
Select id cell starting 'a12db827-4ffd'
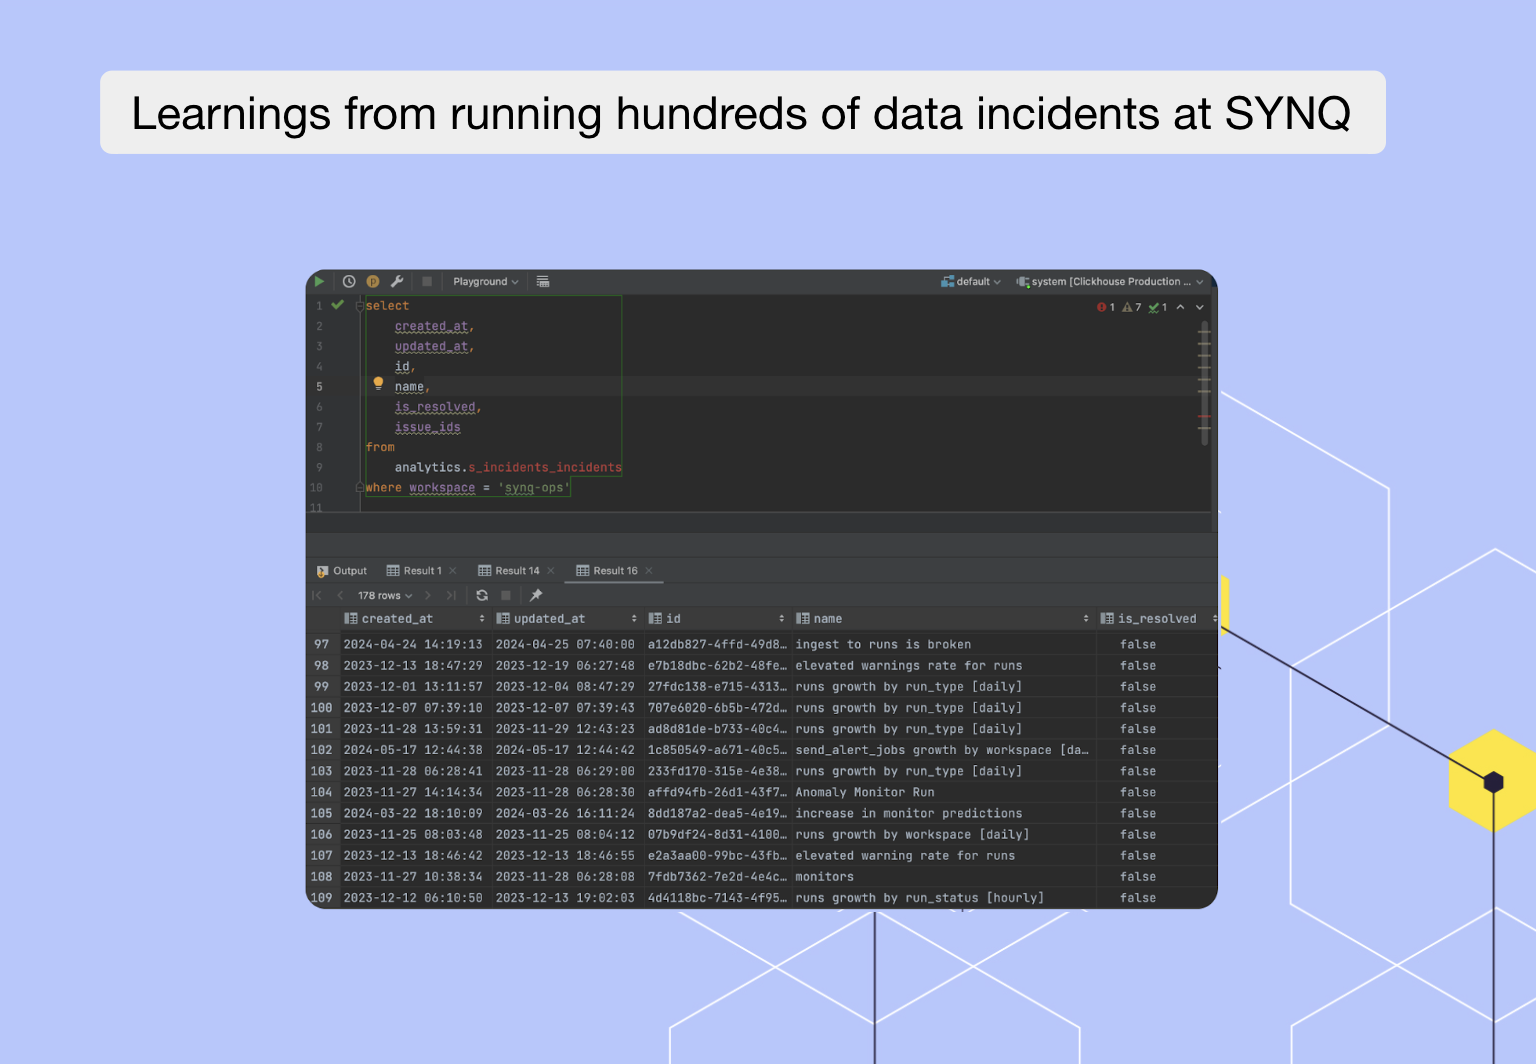(717, 645)
